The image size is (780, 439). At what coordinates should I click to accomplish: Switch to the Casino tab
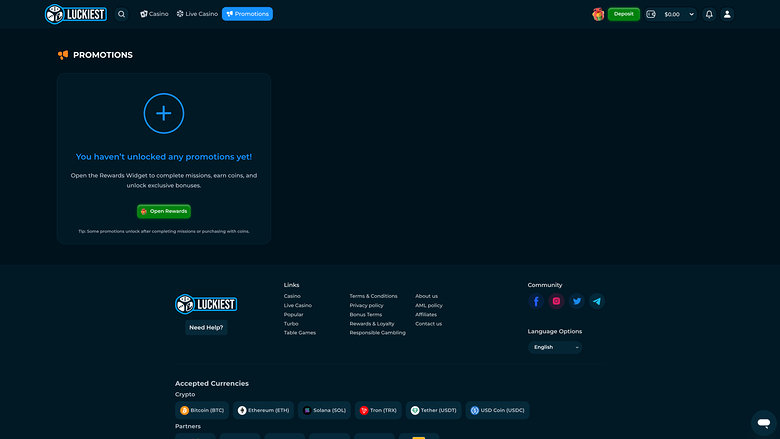point(155,14)
